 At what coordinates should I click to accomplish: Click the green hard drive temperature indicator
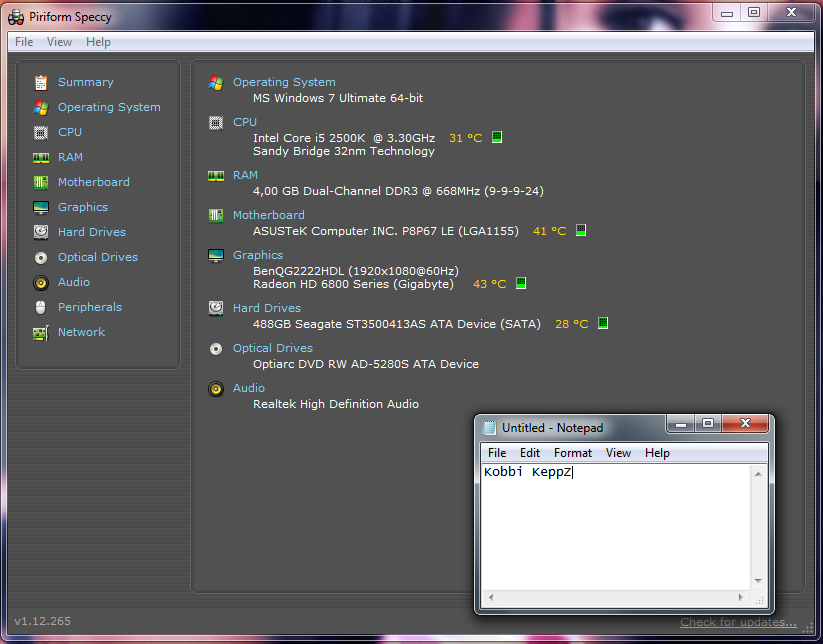[603, 323]
